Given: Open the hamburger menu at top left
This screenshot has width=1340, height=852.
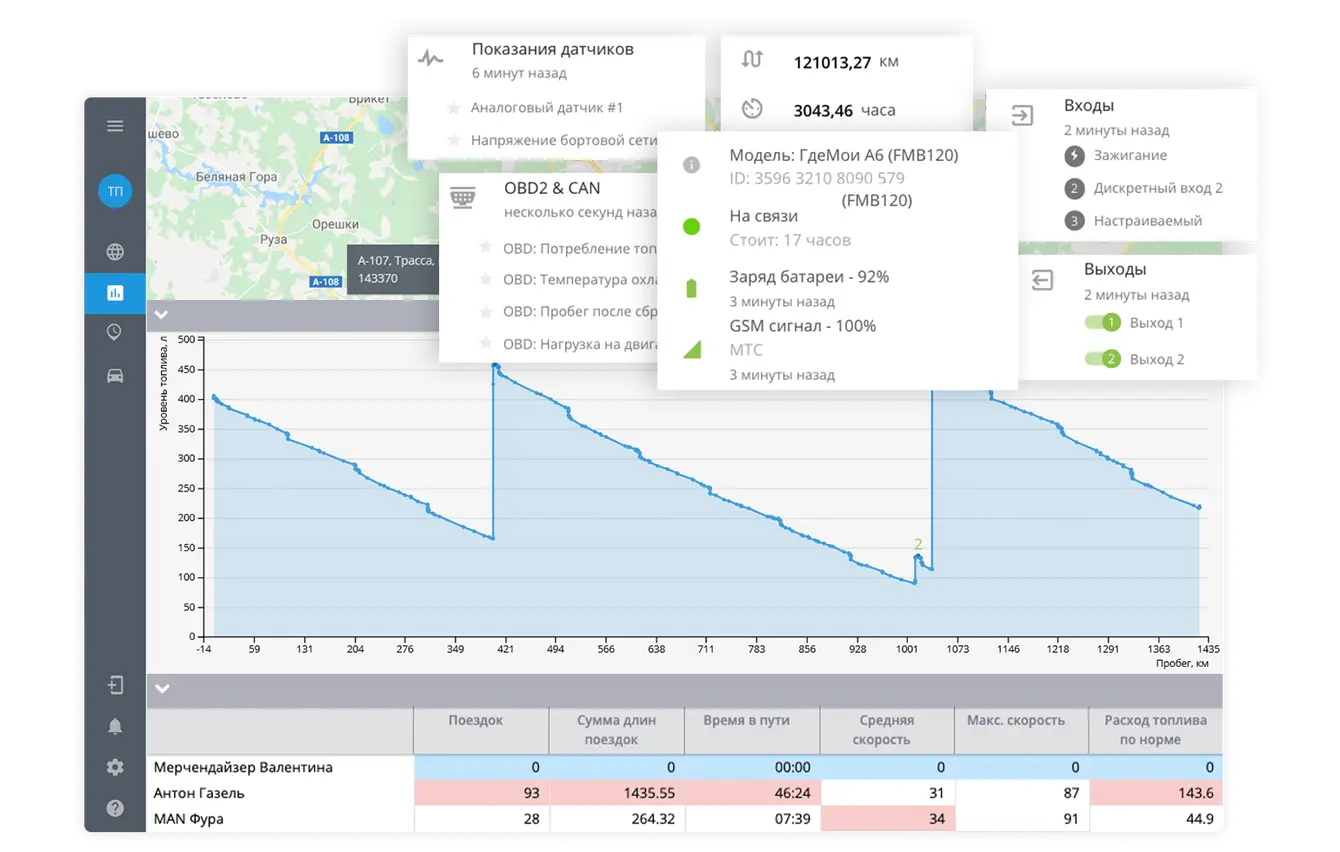Looking at the screenshot, I should [x=114, y=125].
